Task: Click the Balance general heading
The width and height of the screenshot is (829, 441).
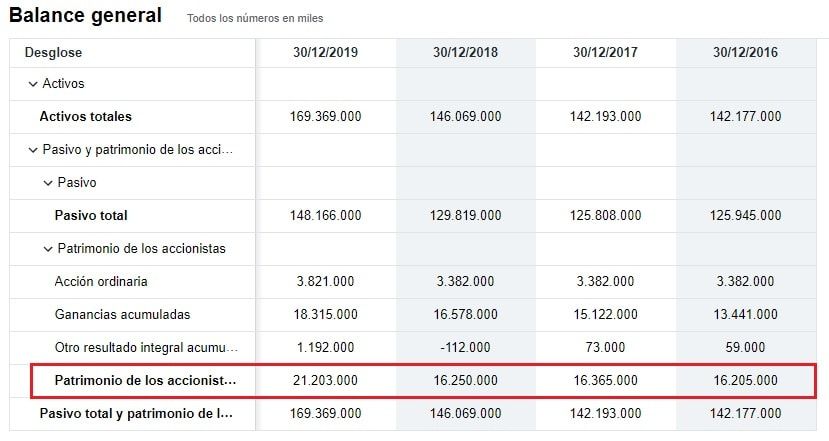Action: pos(86,15)
